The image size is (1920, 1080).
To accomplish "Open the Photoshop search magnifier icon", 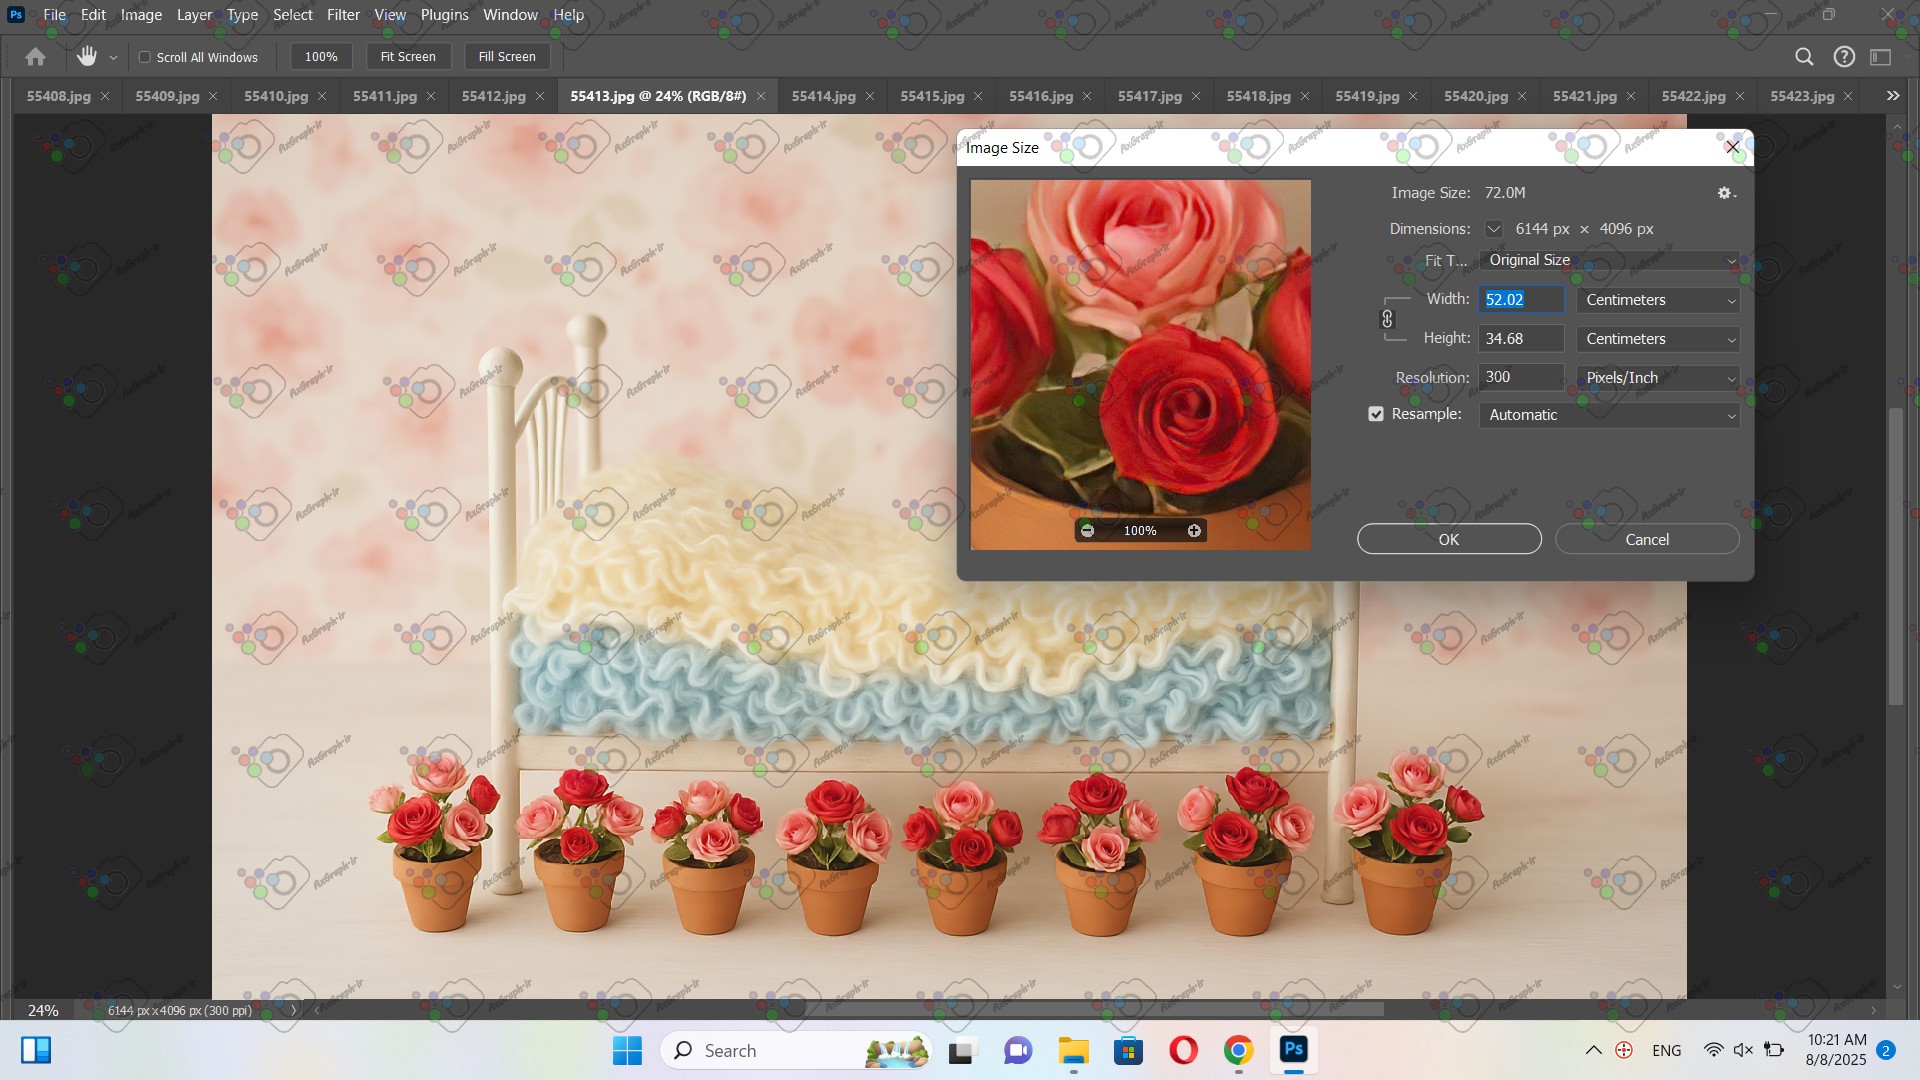I will [x=1804, y=57].
